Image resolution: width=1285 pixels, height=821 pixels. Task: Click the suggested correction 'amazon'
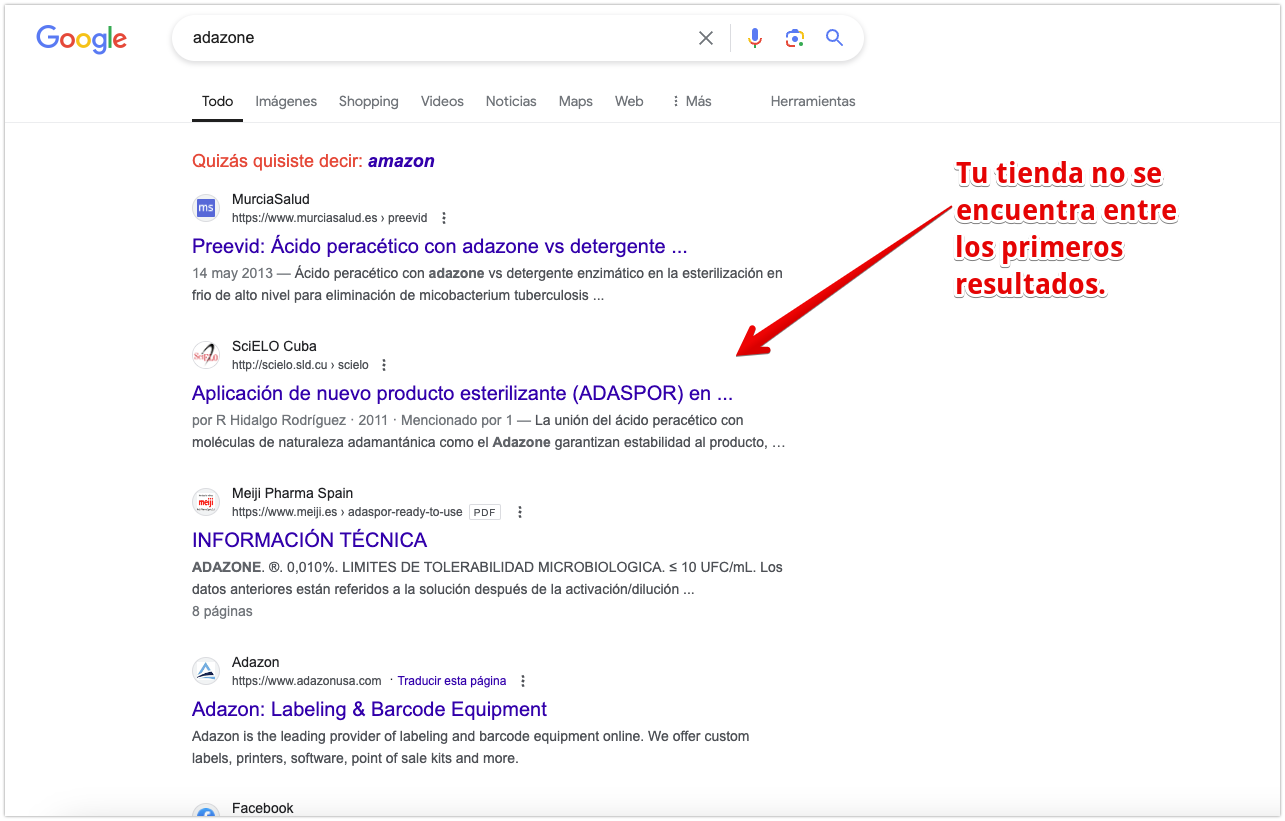[x=401, y=161]
